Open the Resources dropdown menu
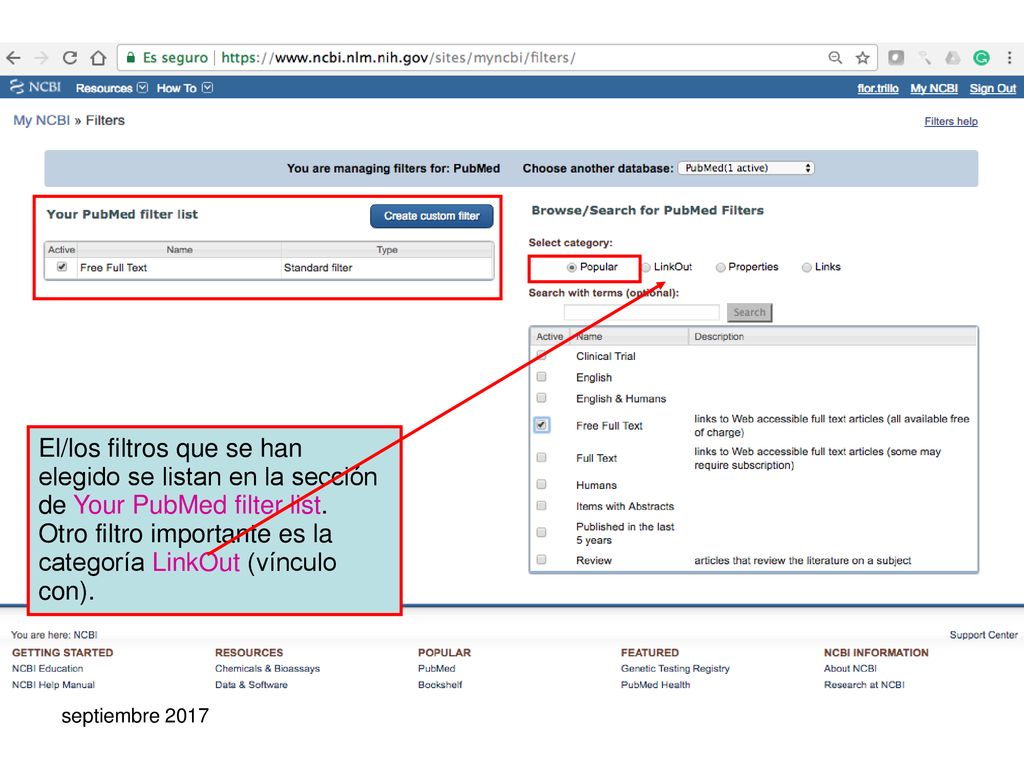 click(111, 88)
